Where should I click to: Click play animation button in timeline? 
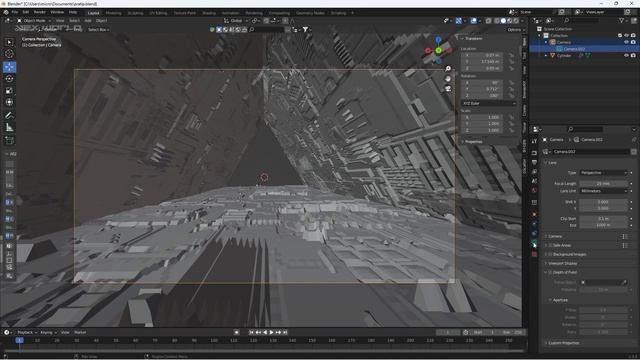coord(271,333)
